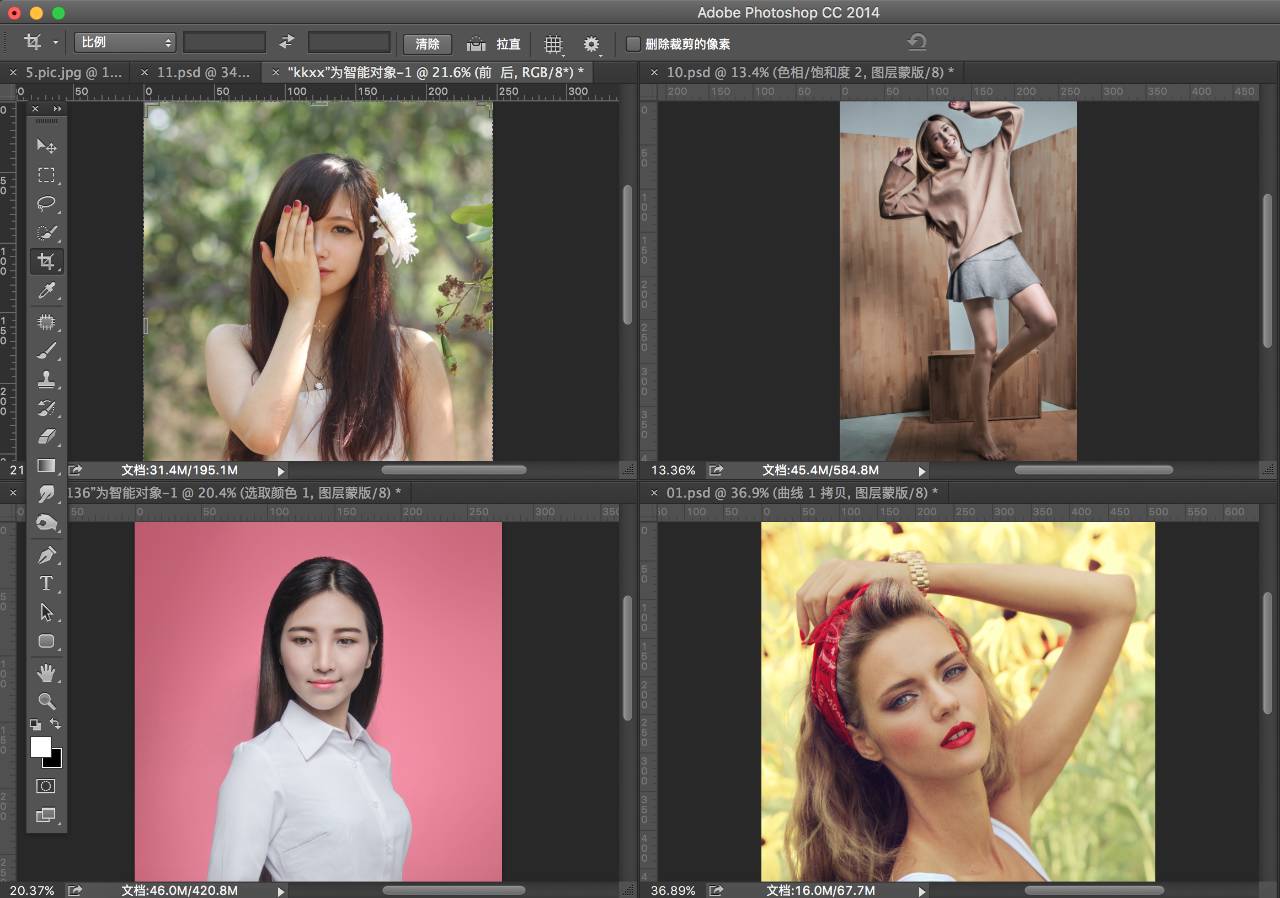Close the 01.psd document tab

pos(654,493)
